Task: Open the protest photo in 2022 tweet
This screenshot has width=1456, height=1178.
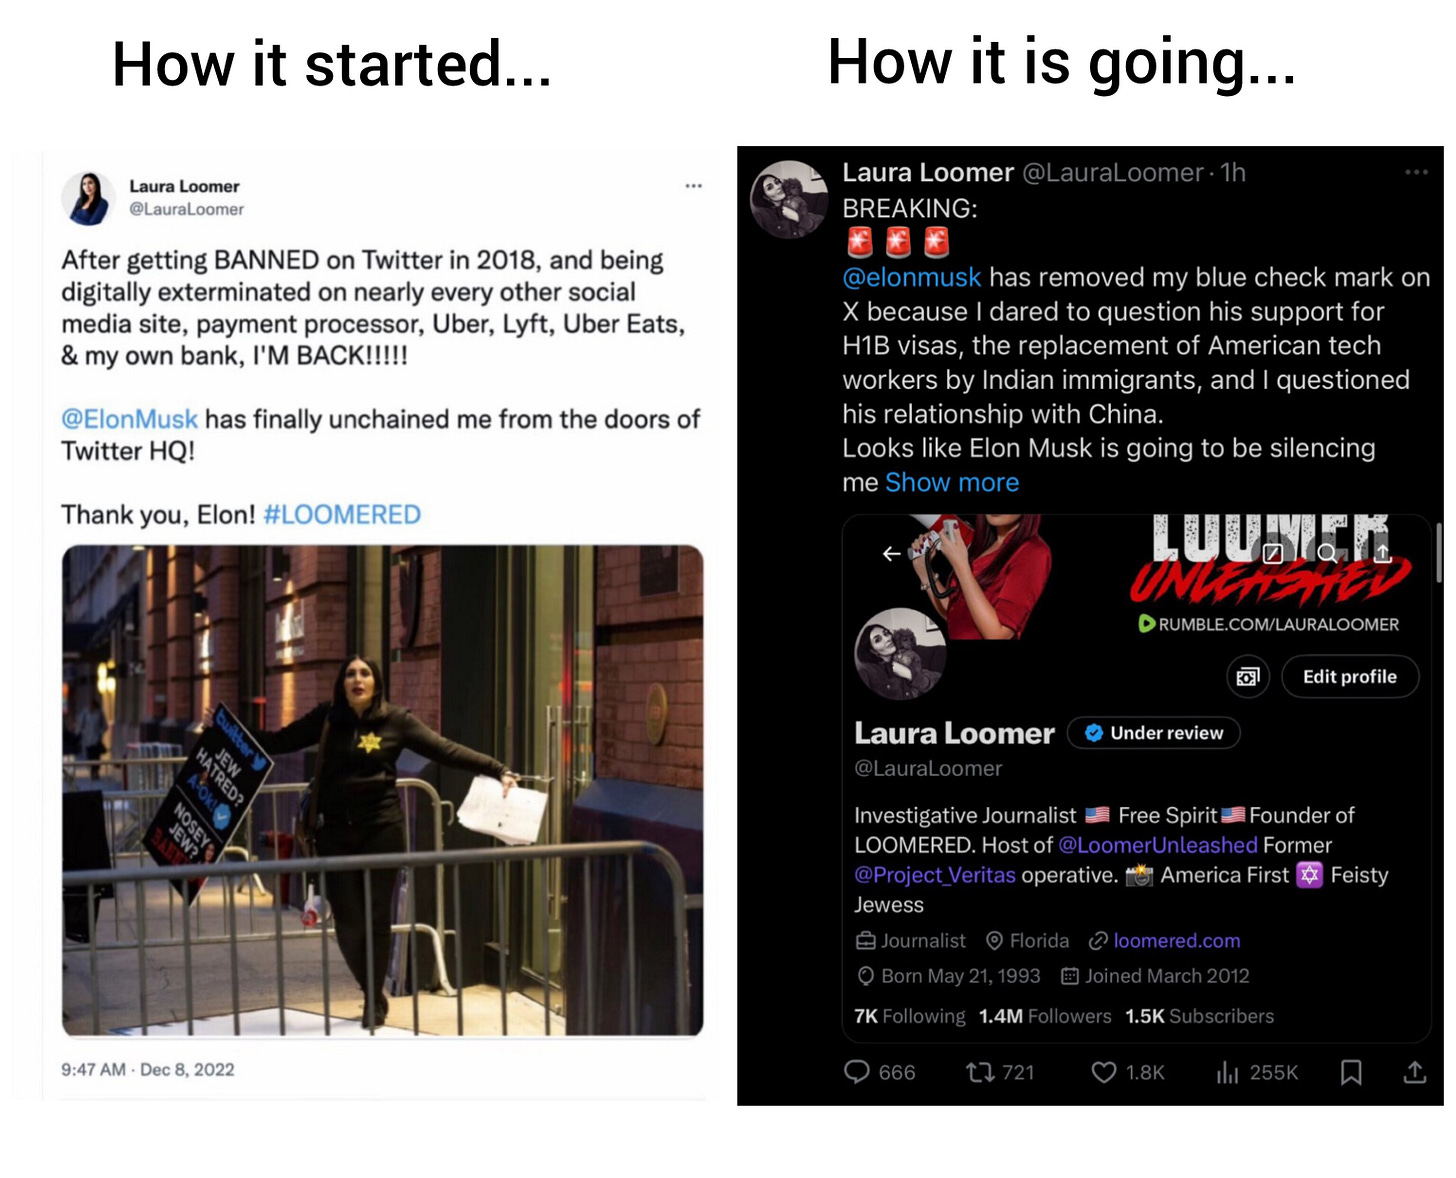Action: (382, 790)
